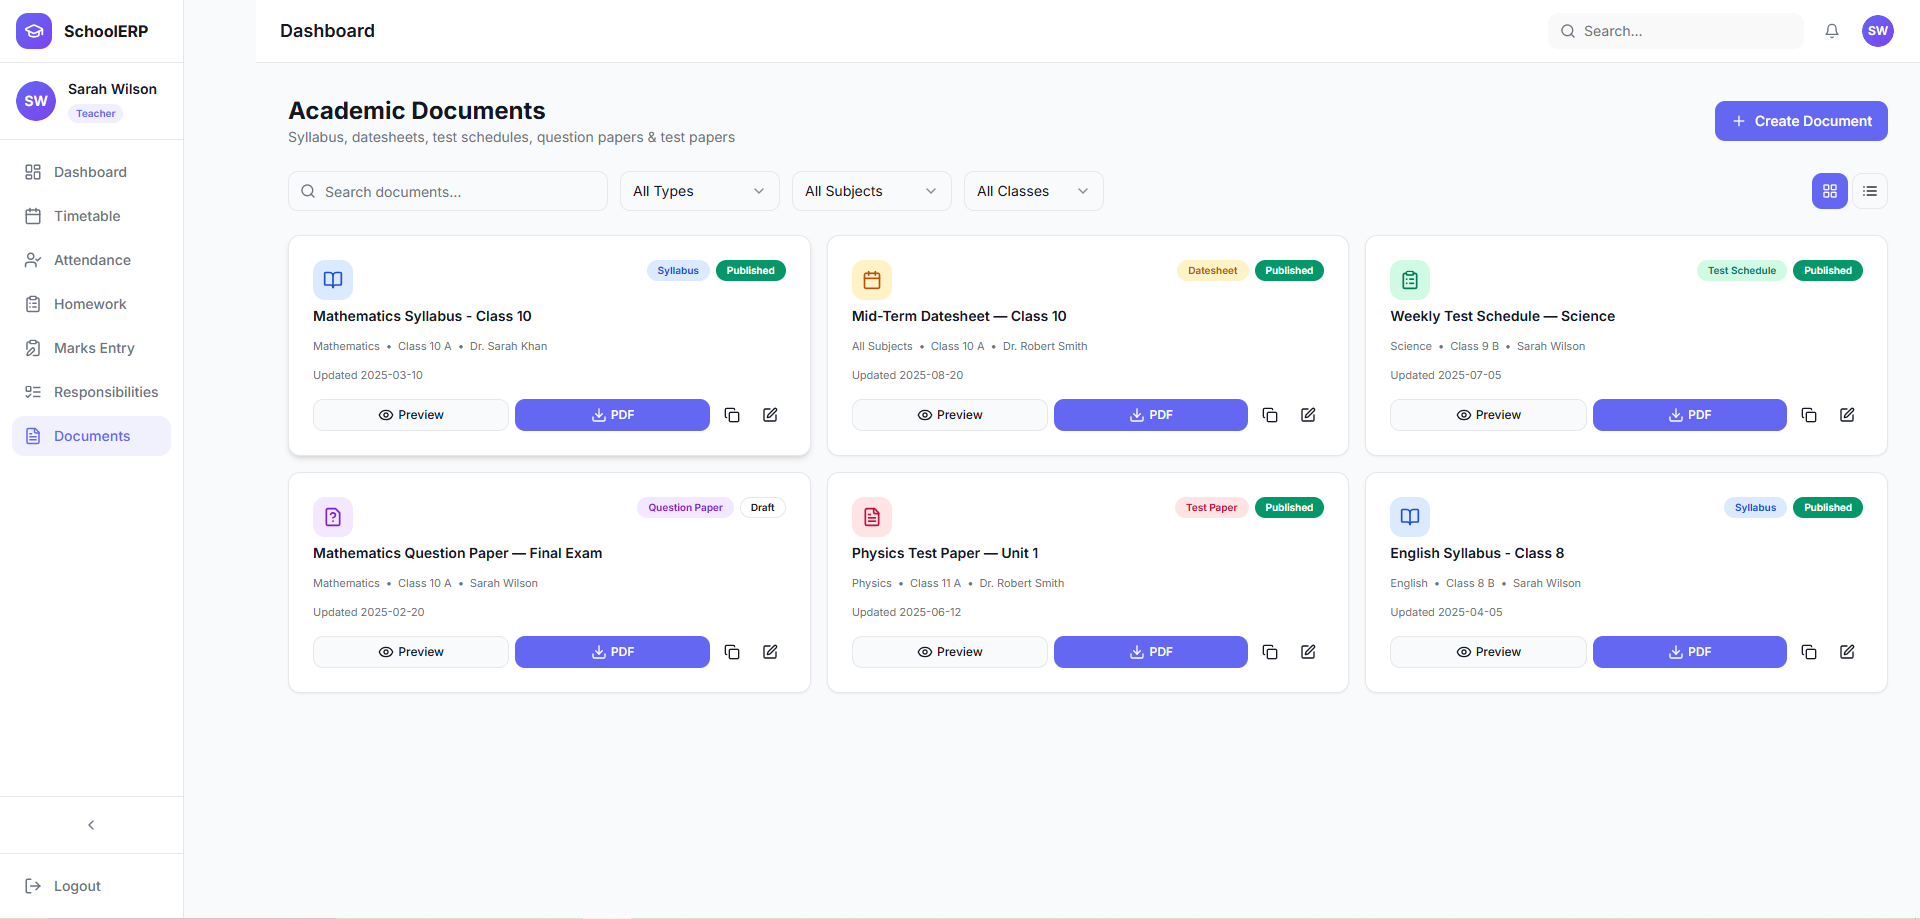
Task: Open Marks Entry from the sidebar
Action: pos(91,348)
